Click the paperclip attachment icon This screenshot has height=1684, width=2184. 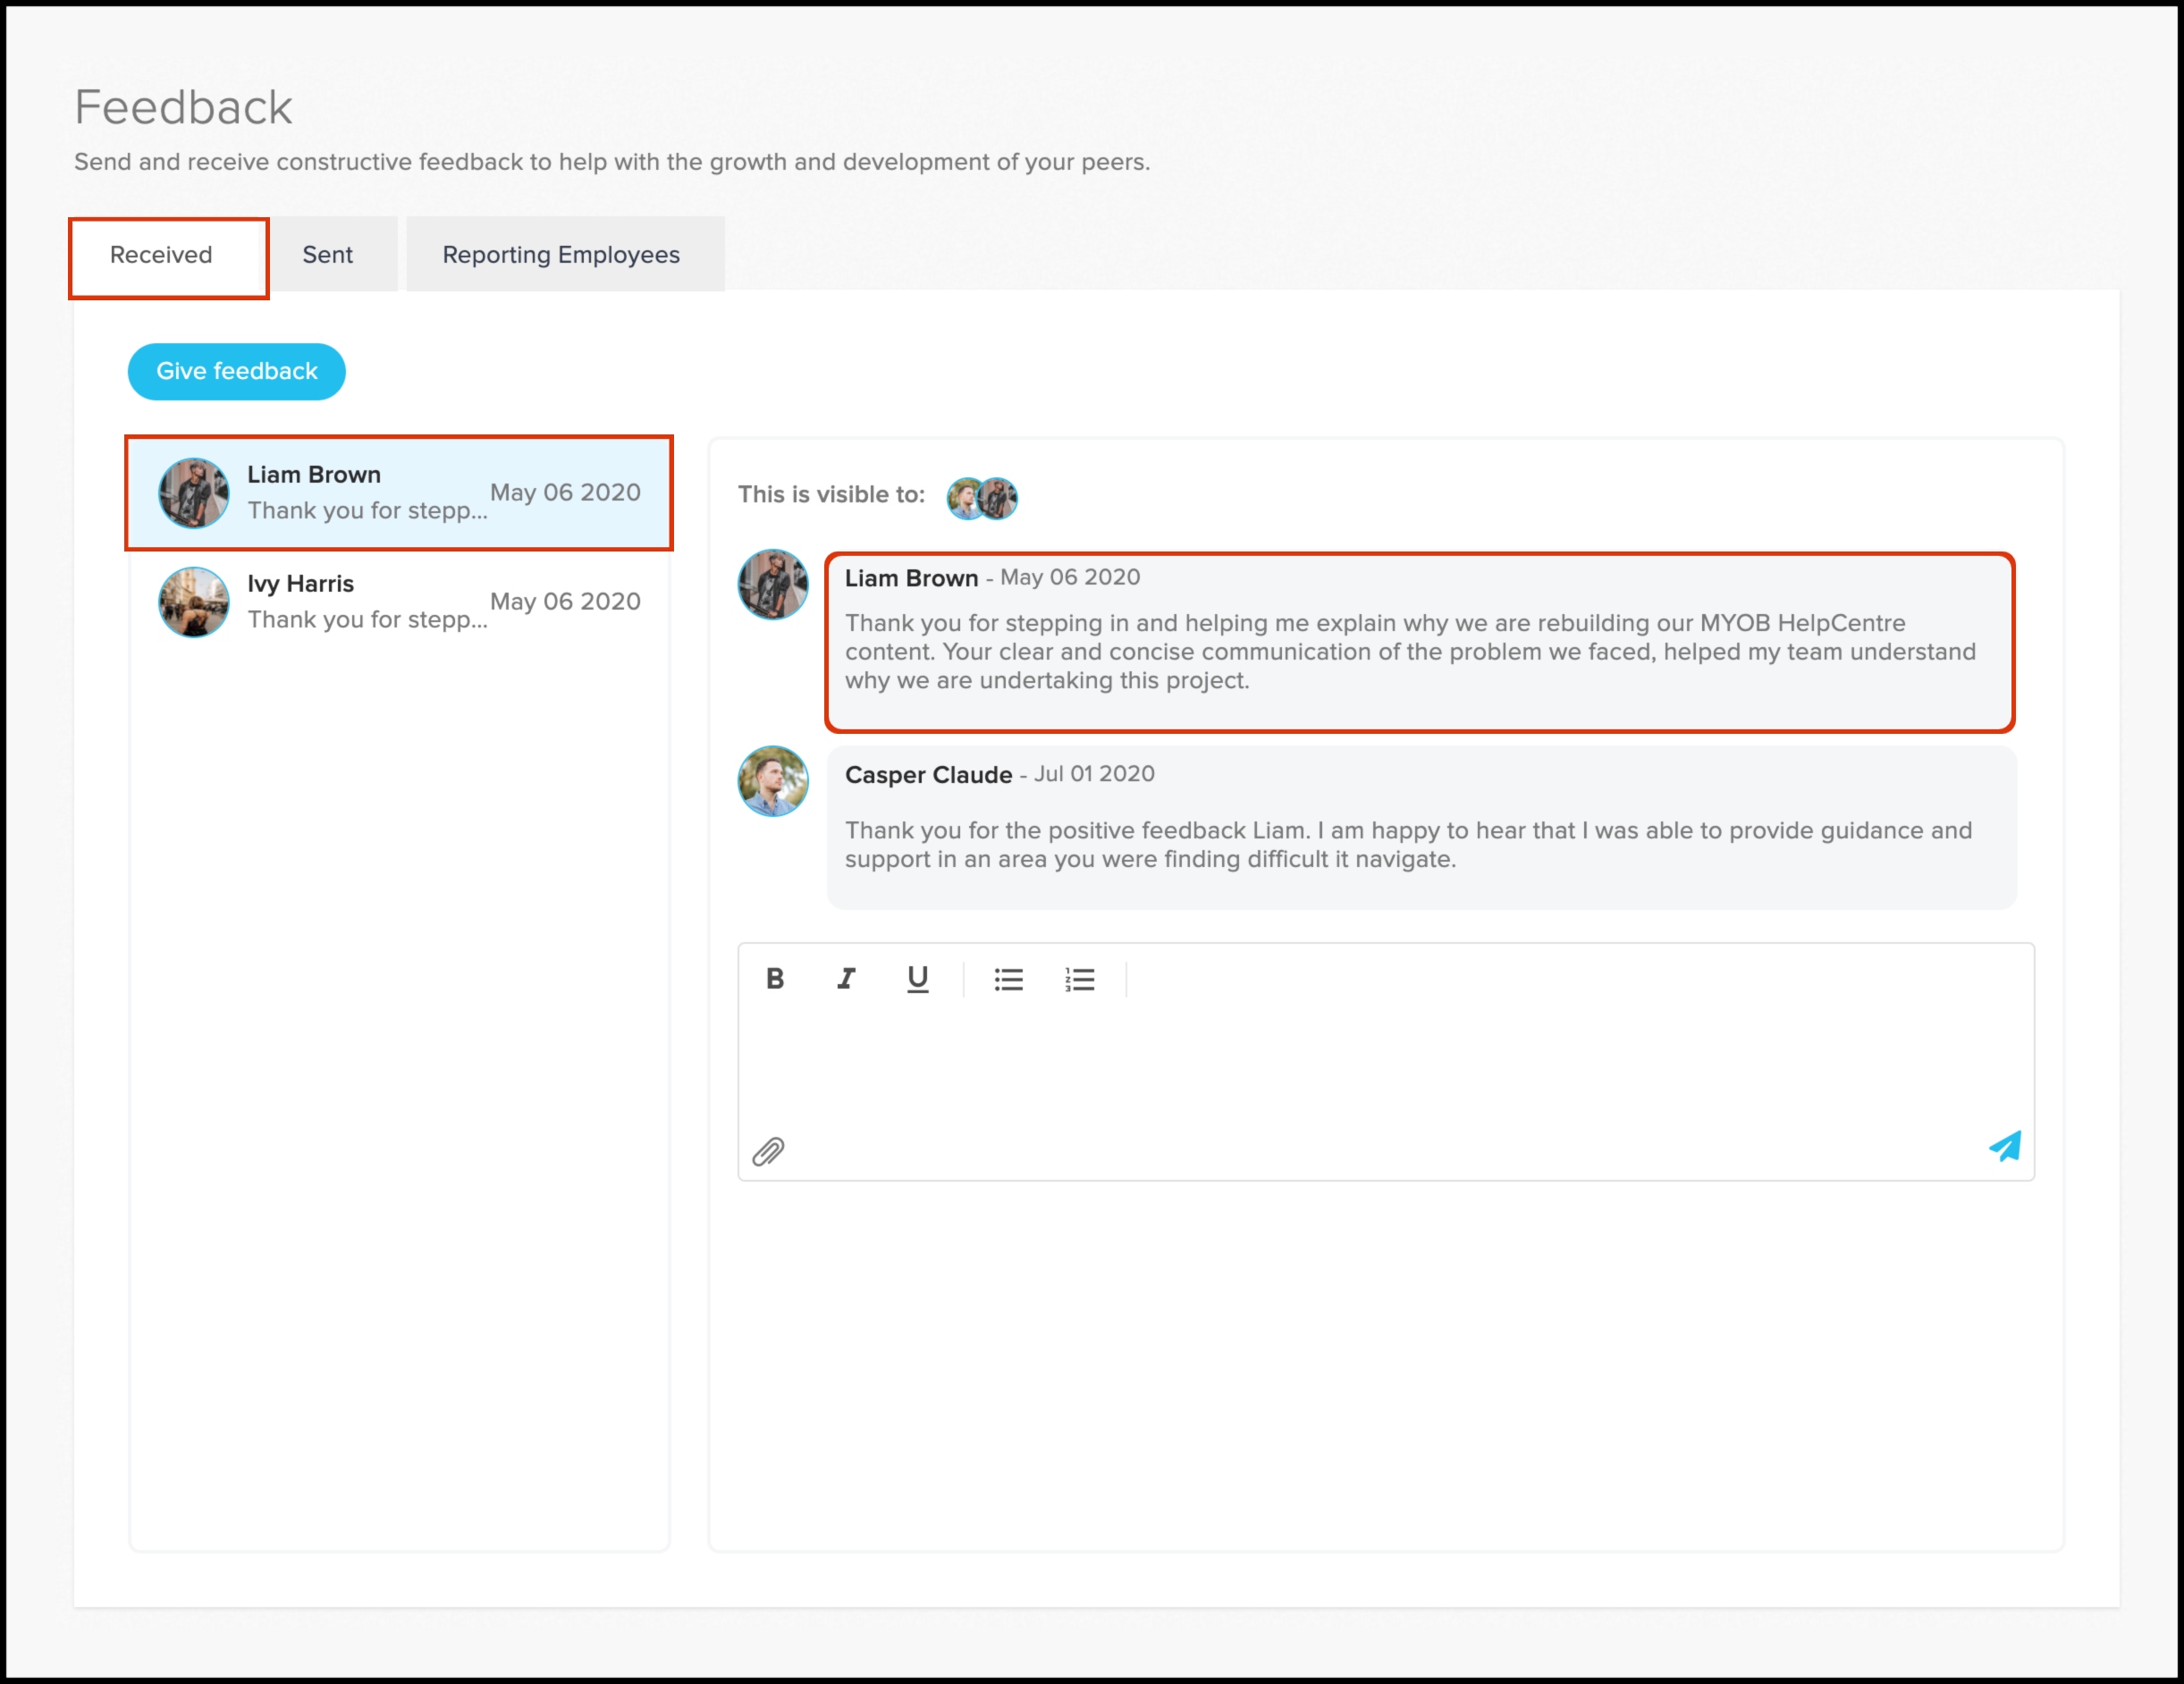[768, 1152]
